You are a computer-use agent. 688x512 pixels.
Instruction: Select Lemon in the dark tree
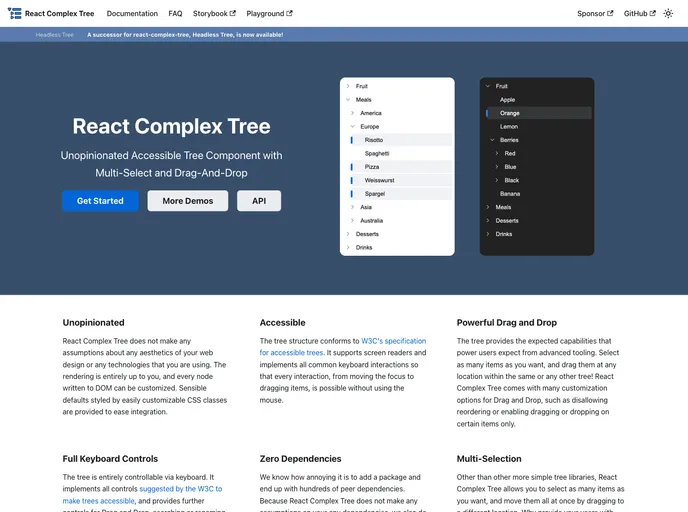537,126
